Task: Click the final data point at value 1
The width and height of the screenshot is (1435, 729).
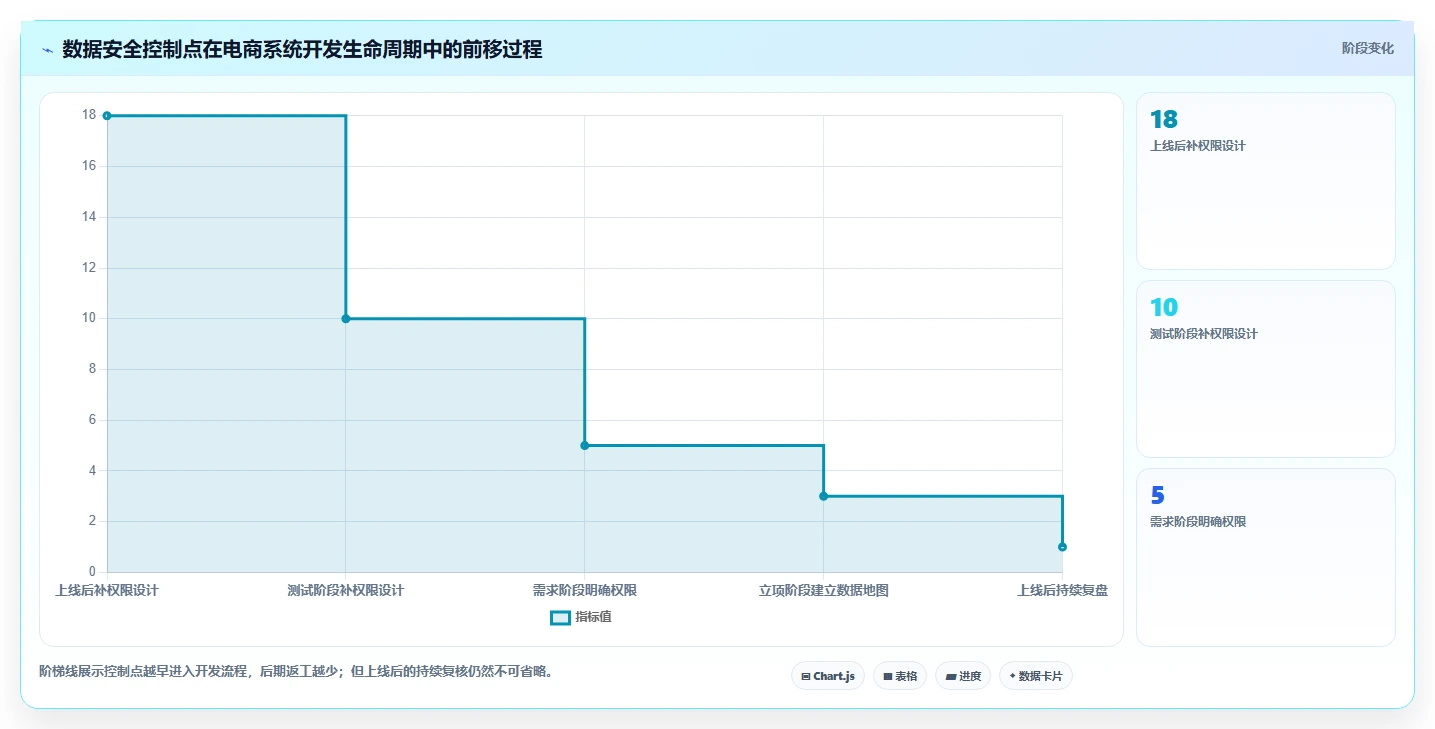Action: 1062,547
